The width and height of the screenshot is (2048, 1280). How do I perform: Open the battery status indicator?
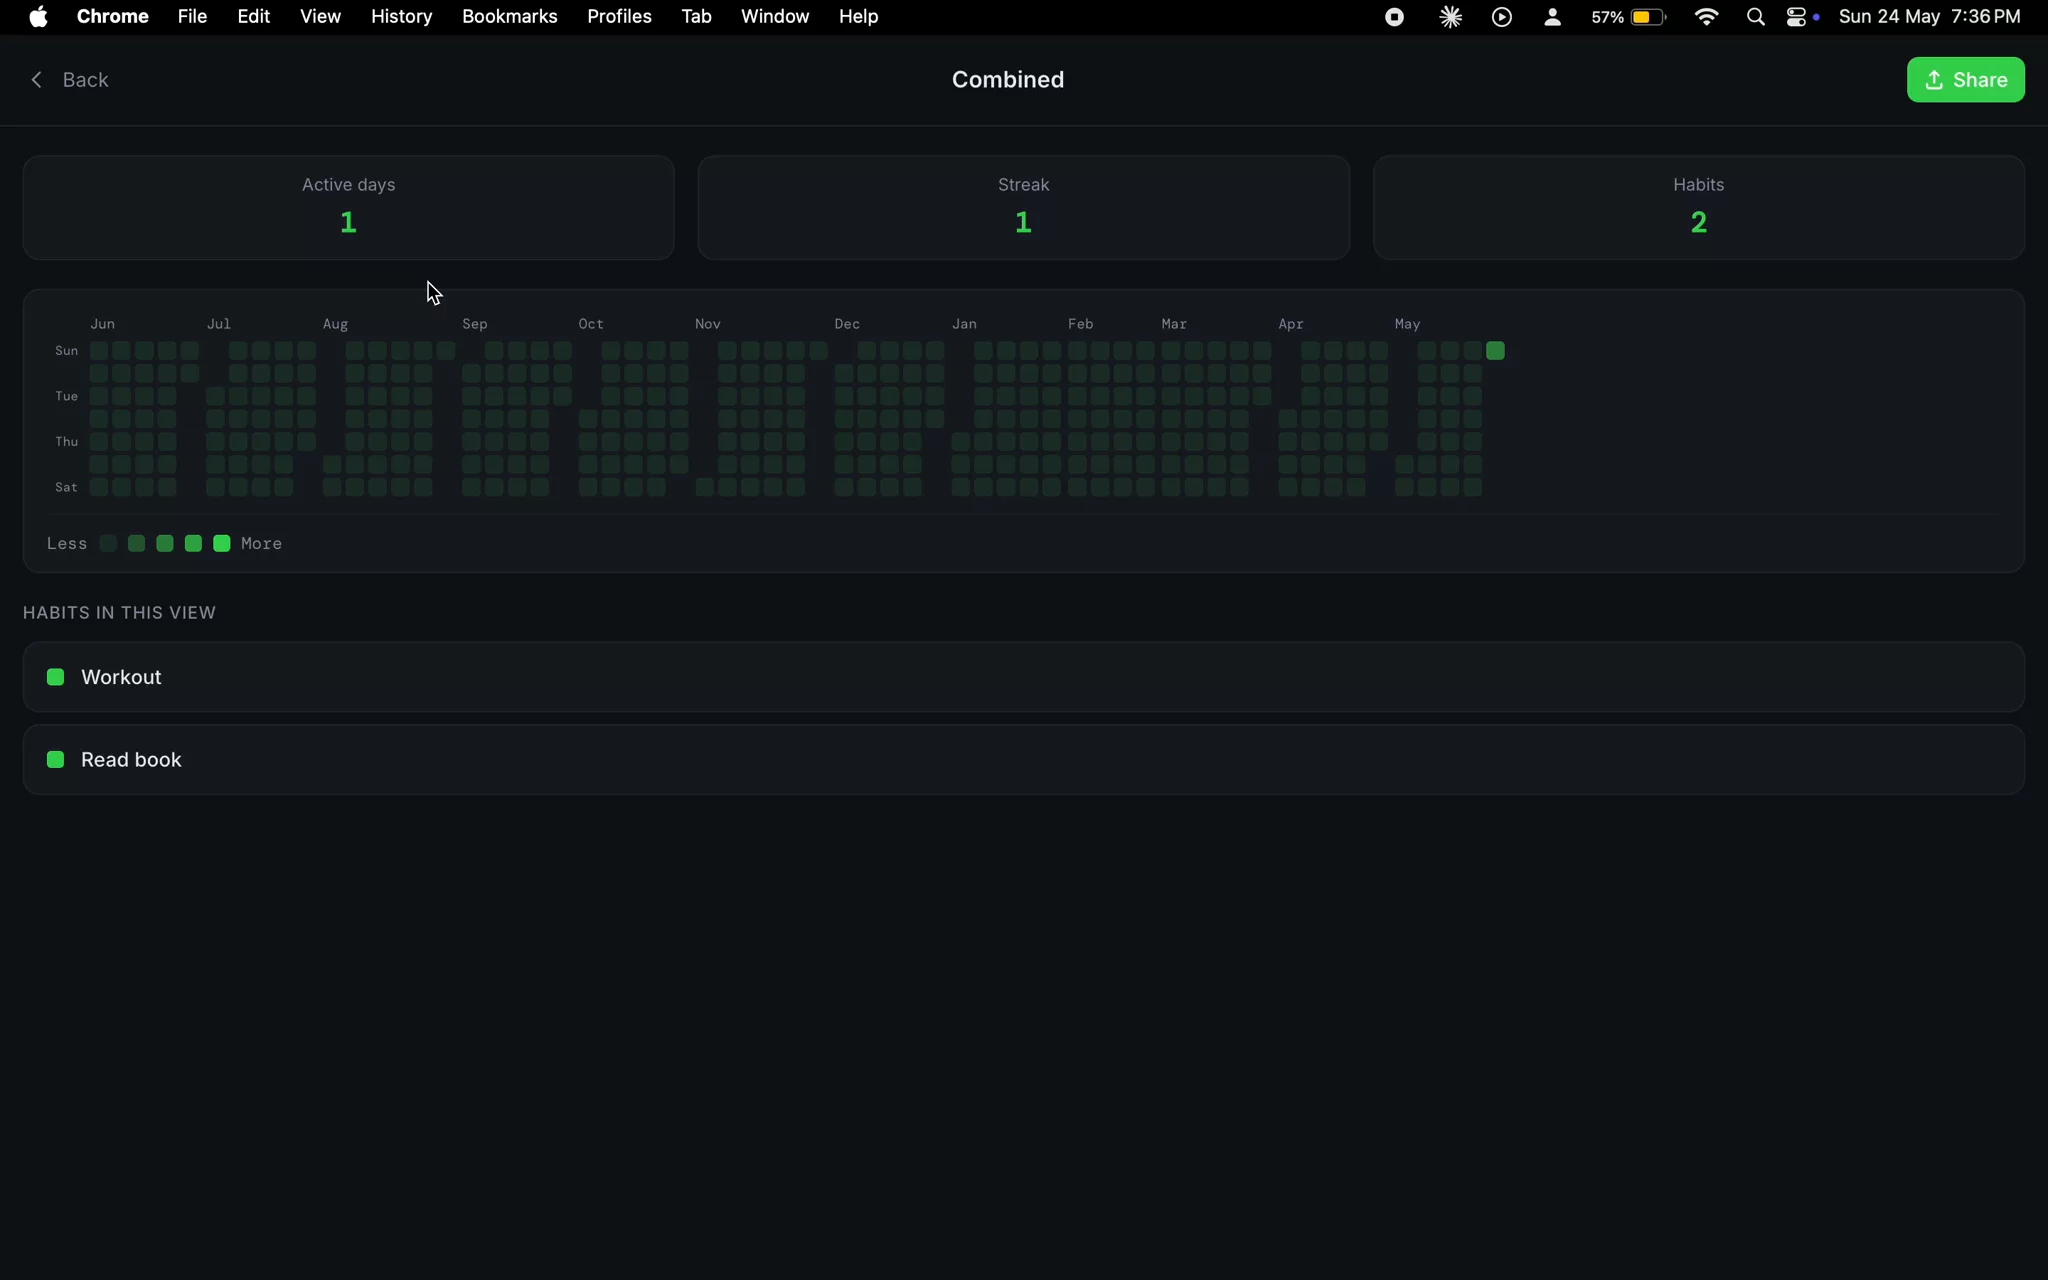1629,17
